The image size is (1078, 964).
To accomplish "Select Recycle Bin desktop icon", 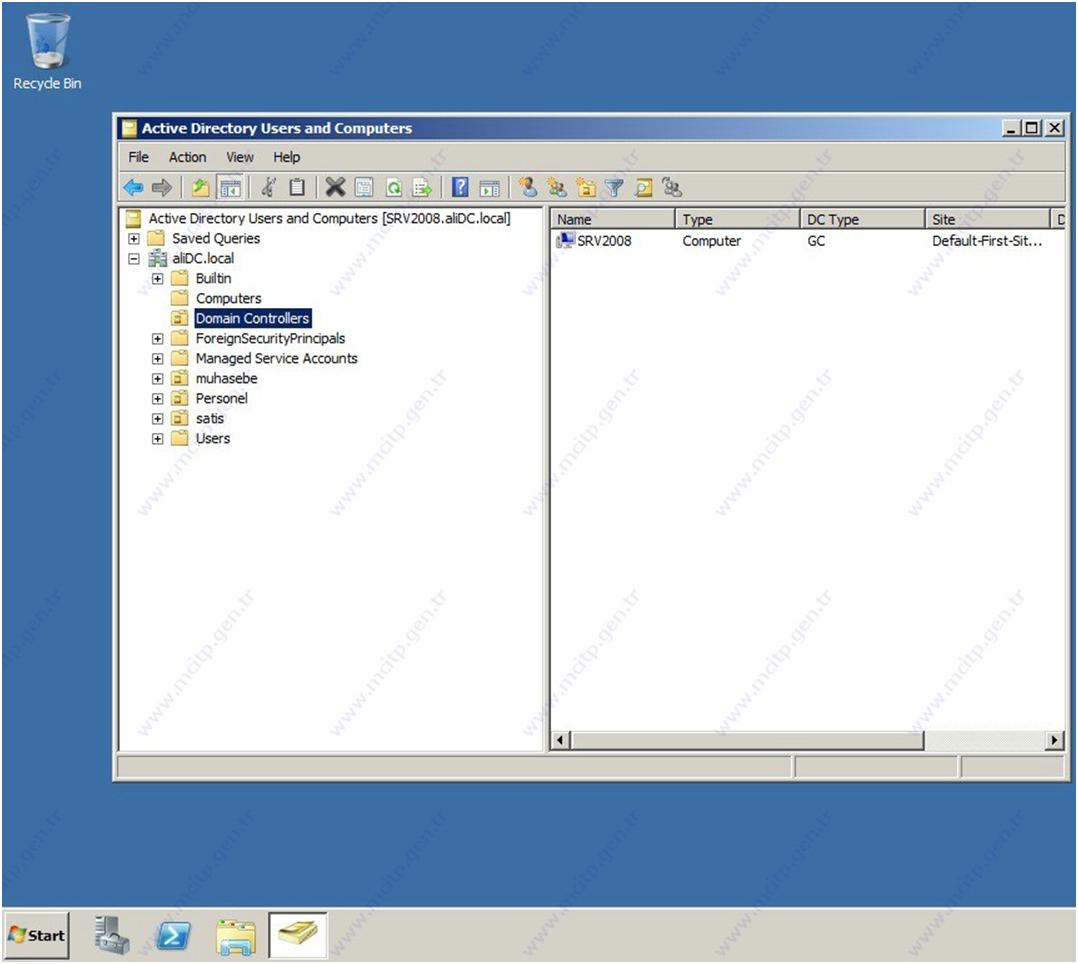I will pyautogui.click(x=47, y=52).
